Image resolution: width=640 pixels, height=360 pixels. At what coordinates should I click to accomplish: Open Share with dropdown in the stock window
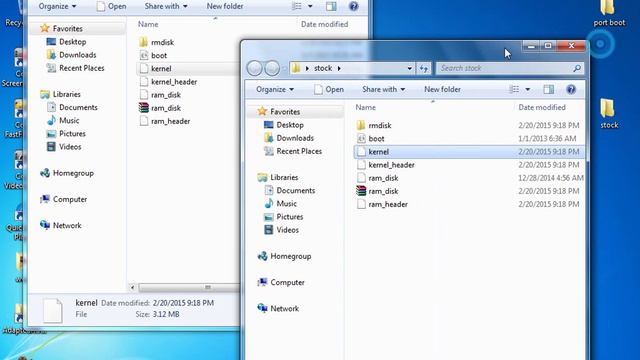coord(383,89)
